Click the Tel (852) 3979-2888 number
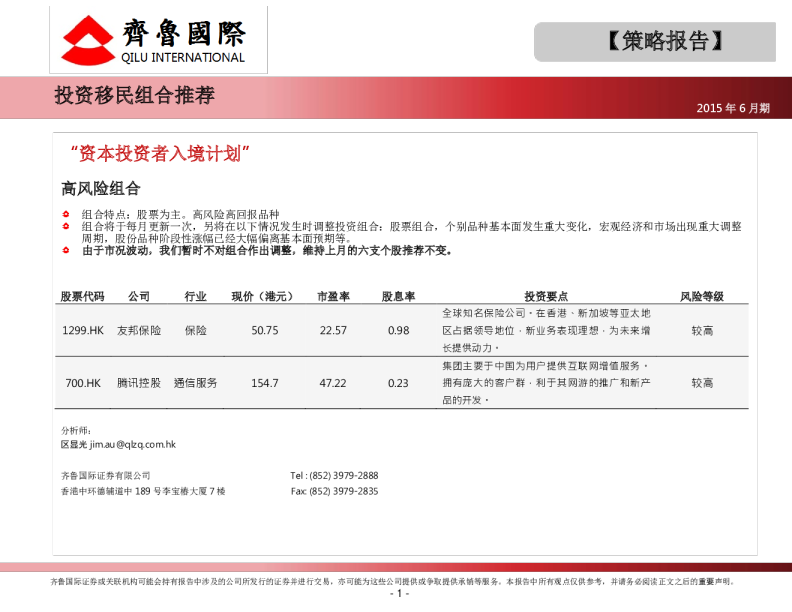This screenshot has width=792, height=612. coord(334,476)
